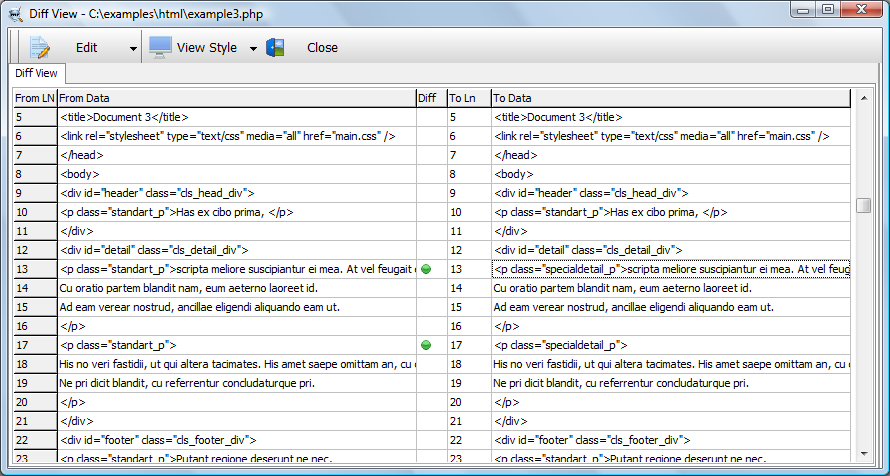Image resolution: width=890 pixels, height=476 pixels.
Task: Click the View Style text label
Action: coord(207,47)
